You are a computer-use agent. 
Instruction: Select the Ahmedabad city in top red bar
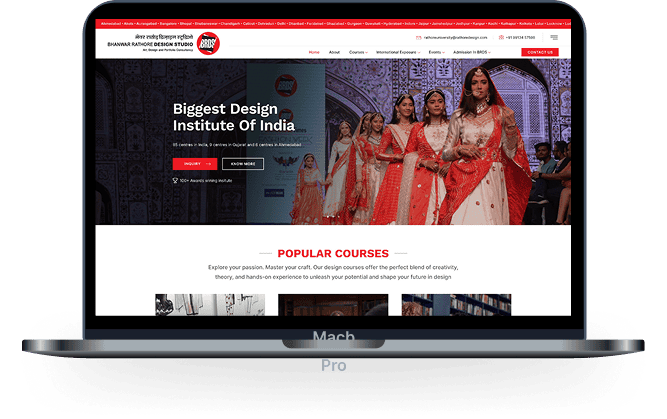click(108, 21)
